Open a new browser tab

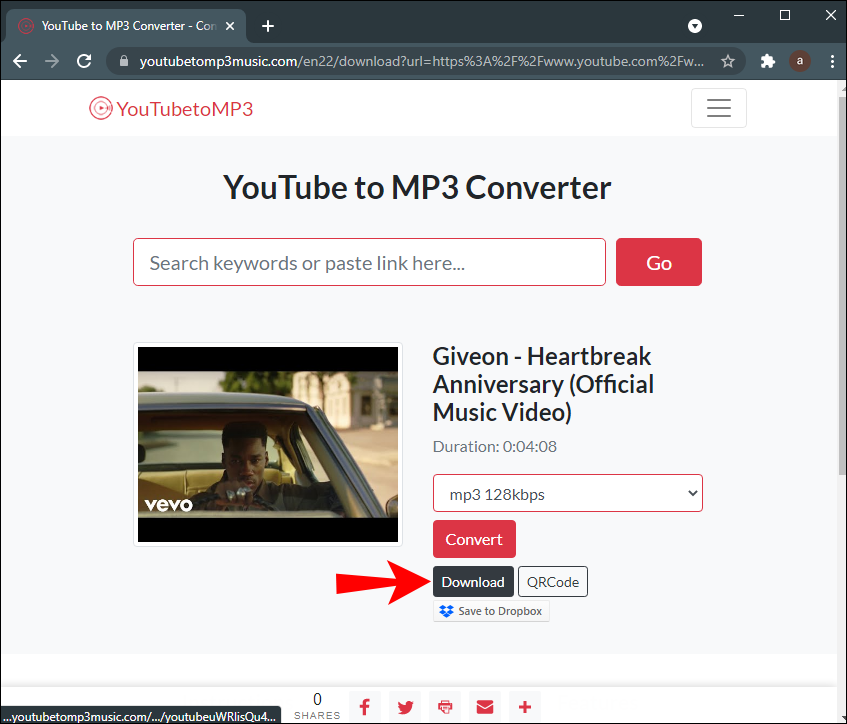(268, 26)
